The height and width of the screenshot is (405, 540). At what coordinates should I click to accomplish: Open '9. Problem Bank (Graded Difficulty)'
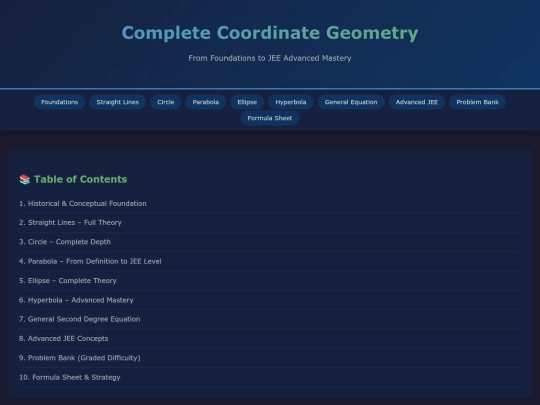pyautogui.click(x=80, y=358)
